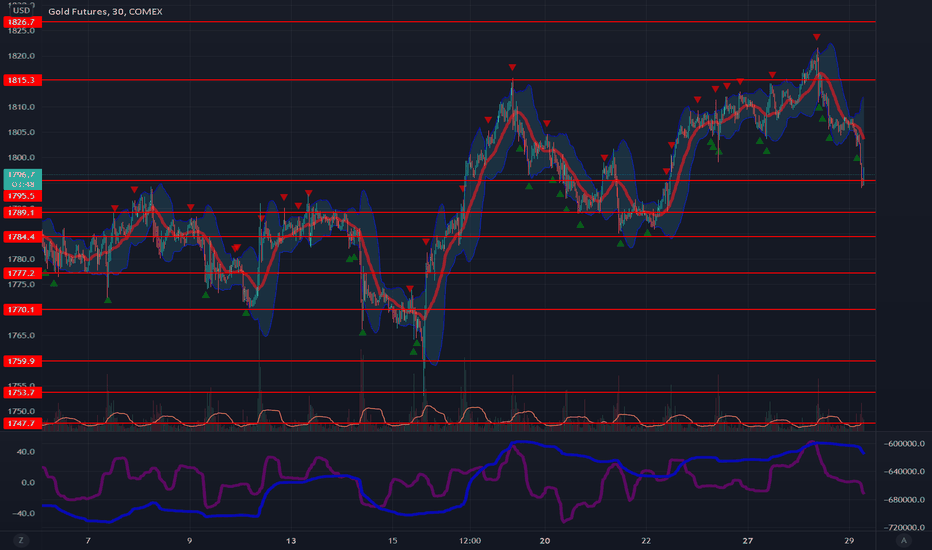Click the 1780.0 price axis value

pyautogui.click(x=21, y=259)
